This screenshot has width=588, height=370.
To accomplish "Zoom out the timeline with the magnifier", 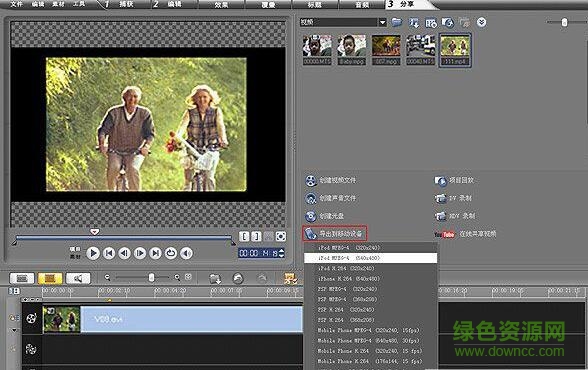I will [107, 277].
